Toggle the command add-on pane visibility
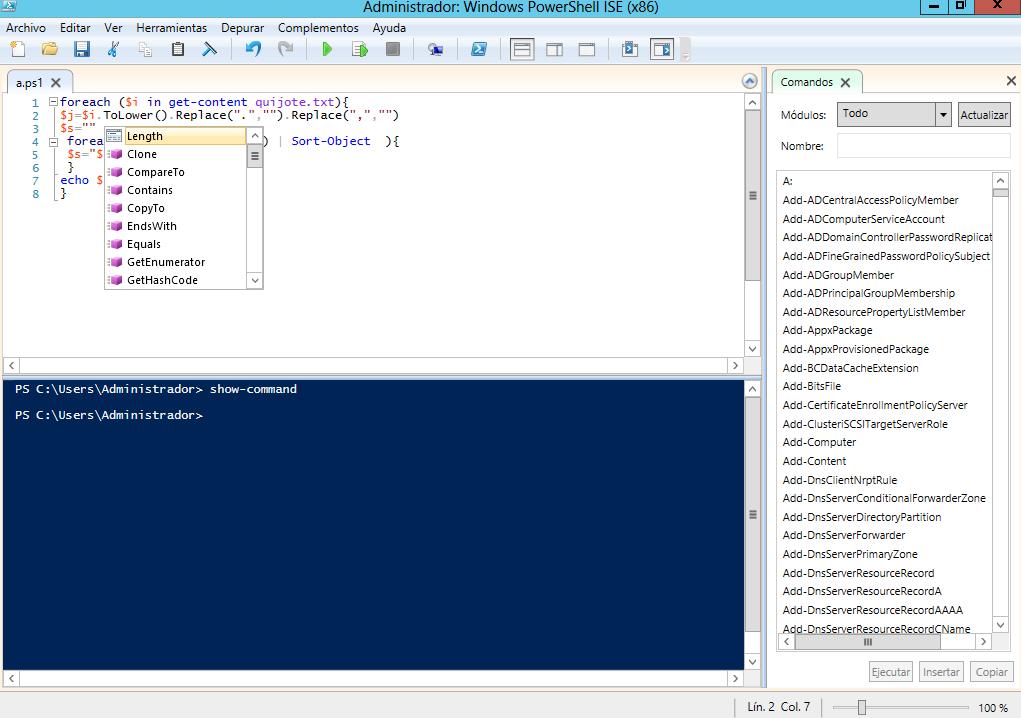Viewport: 1021px width, 718px height. pyautogui.click(x=662, y=49)
